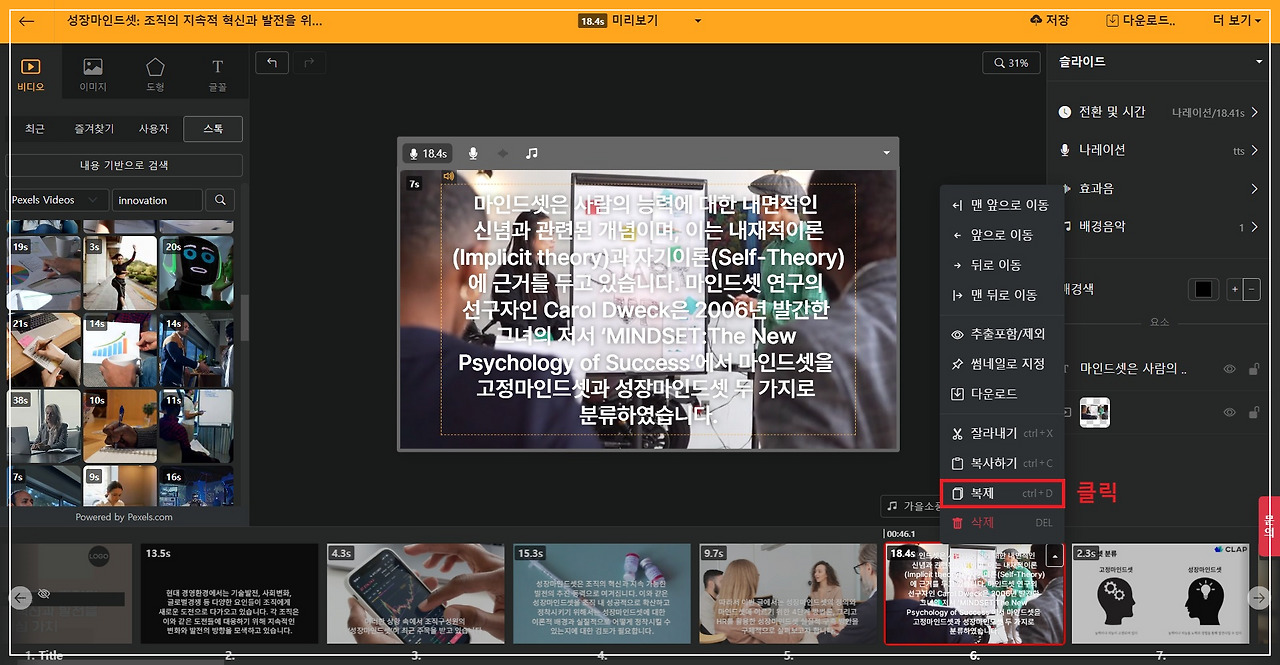Viewport: 1280px width, 665px height.
Task: Open the slide options arrow above the canvas
Action: pos(886,153)
